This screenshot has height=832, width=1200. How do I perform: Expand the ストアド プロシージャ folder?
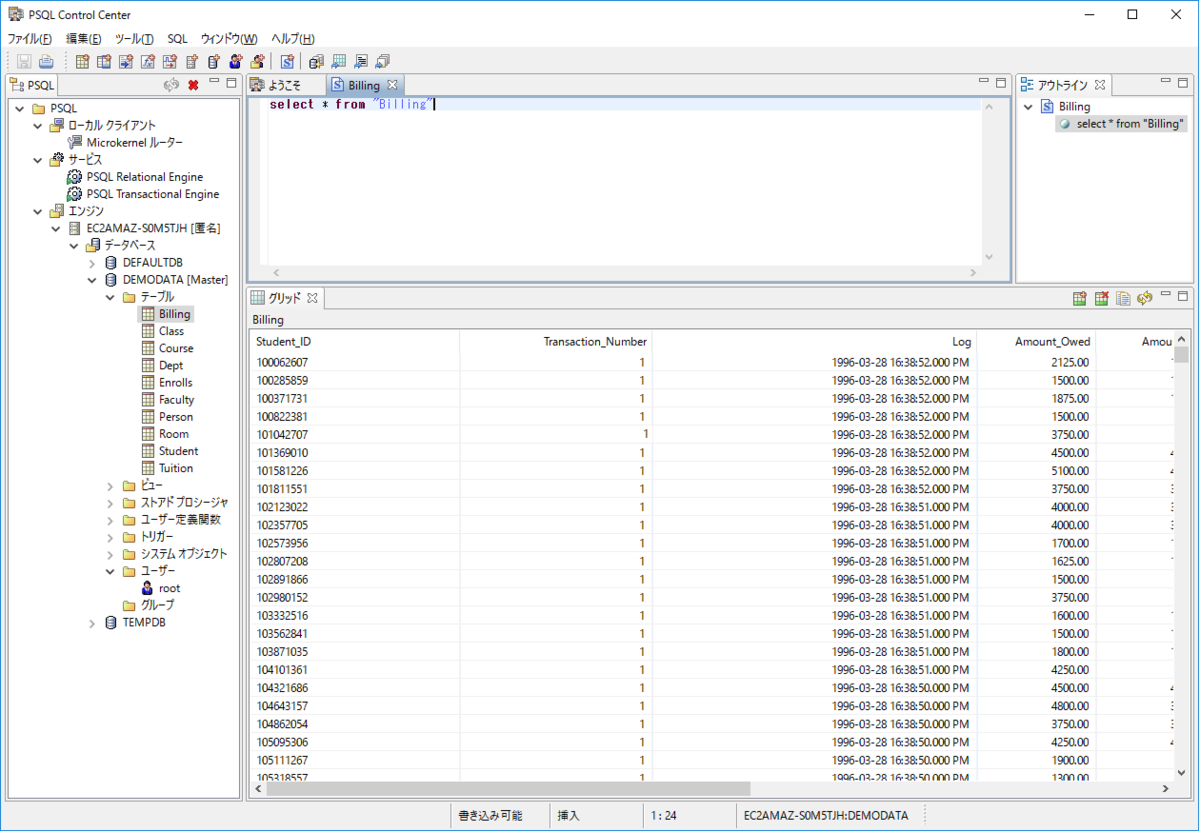click(x=110, y=502)
